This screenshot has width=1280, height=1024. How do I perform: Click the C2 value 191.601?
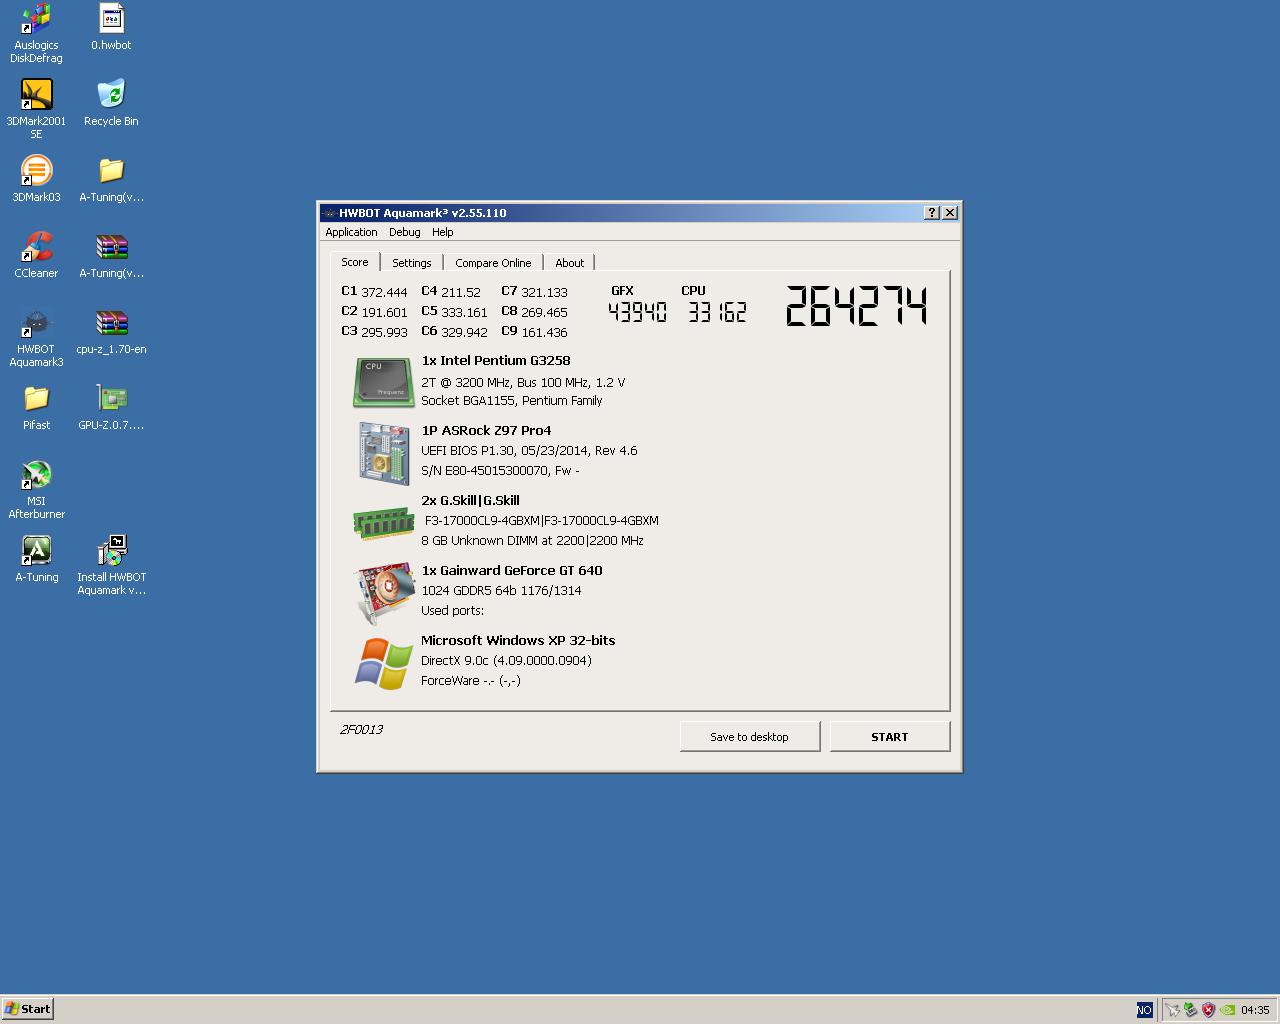(x=385, y=312)
